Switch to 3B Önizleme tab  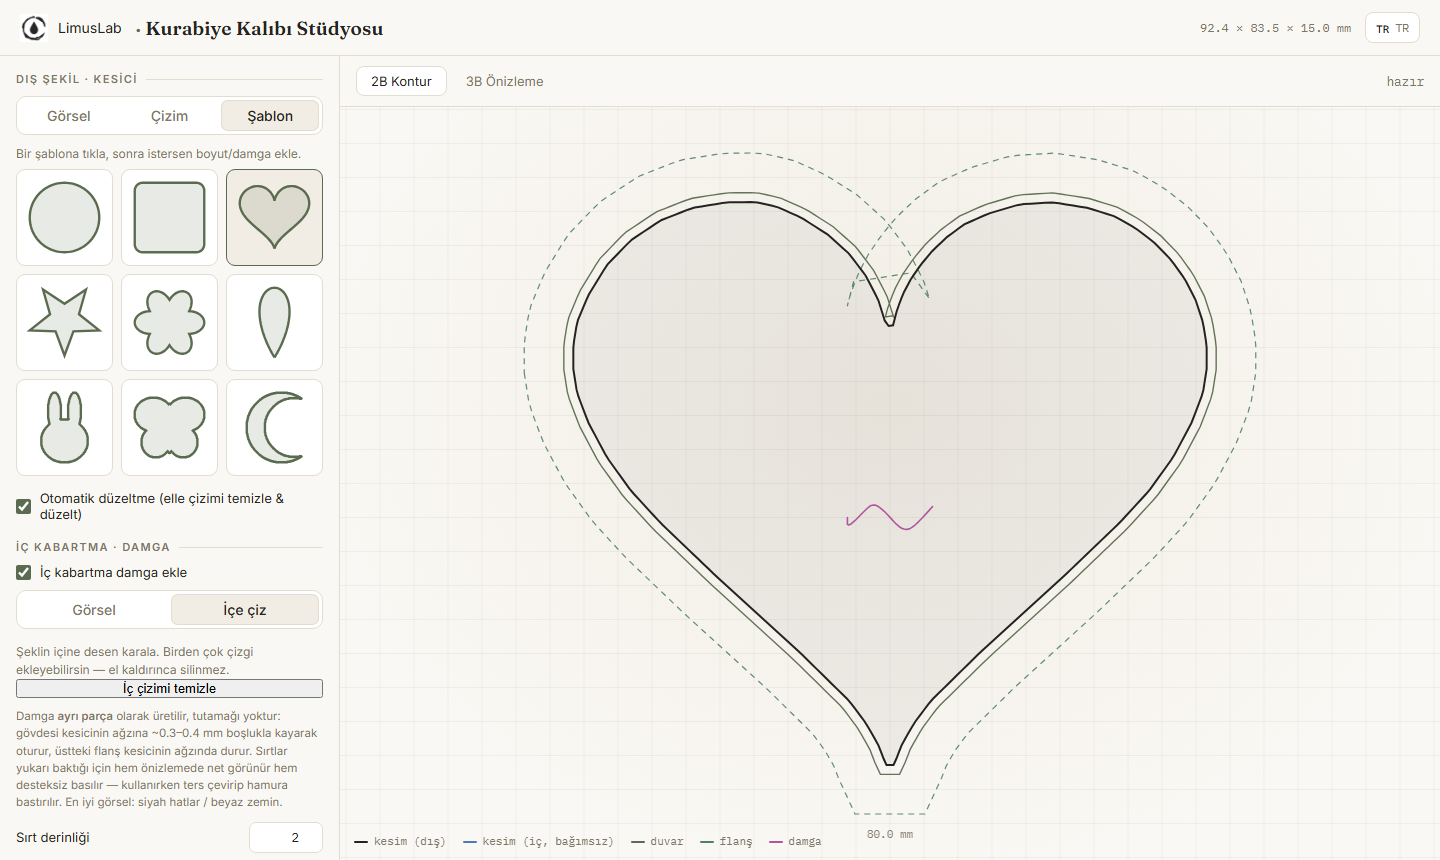504,81
